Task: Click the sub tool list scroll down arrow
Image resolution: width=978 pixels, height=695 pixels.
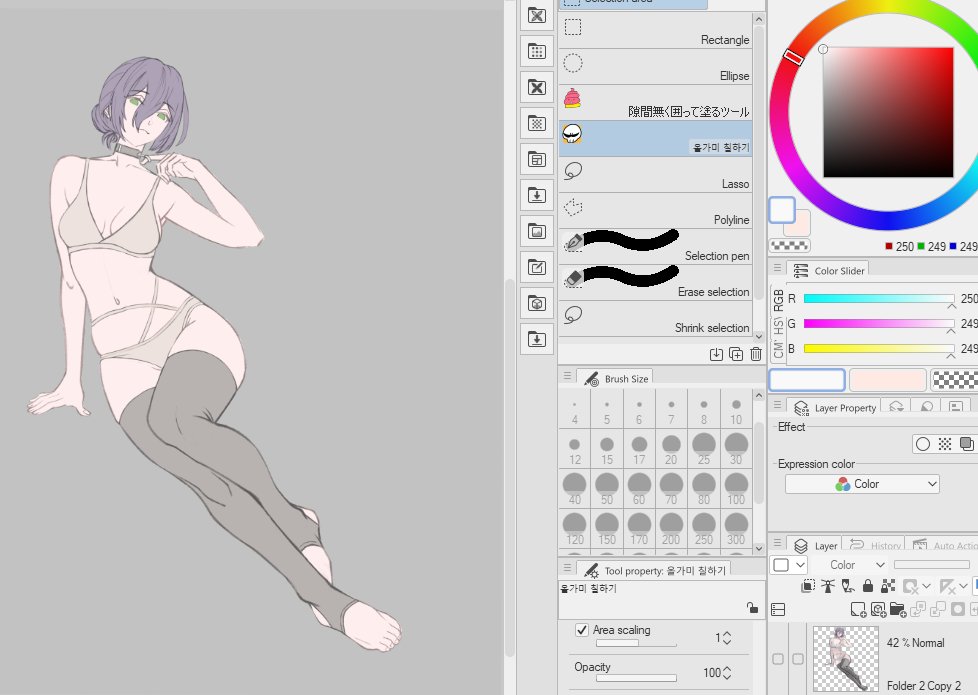Action: coord(758,336)
